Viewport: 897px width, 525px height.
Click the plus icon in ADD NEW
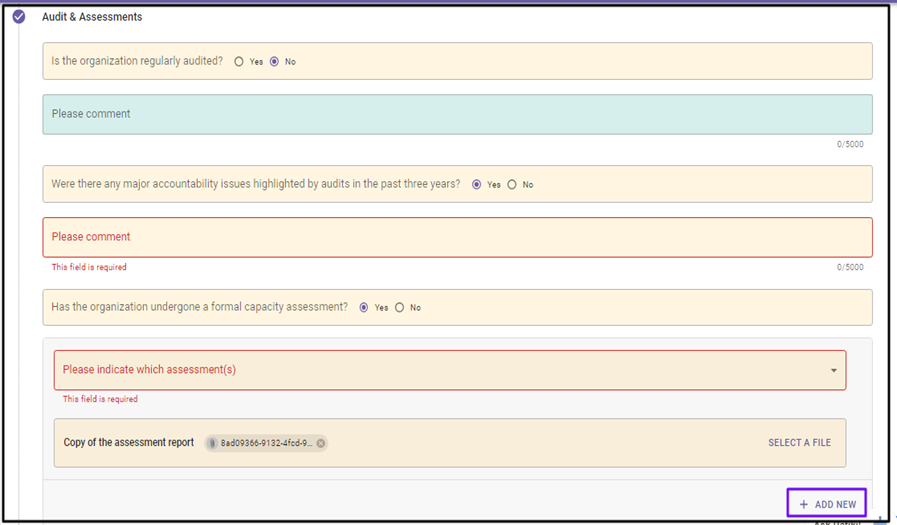click(x=804, y=505)
